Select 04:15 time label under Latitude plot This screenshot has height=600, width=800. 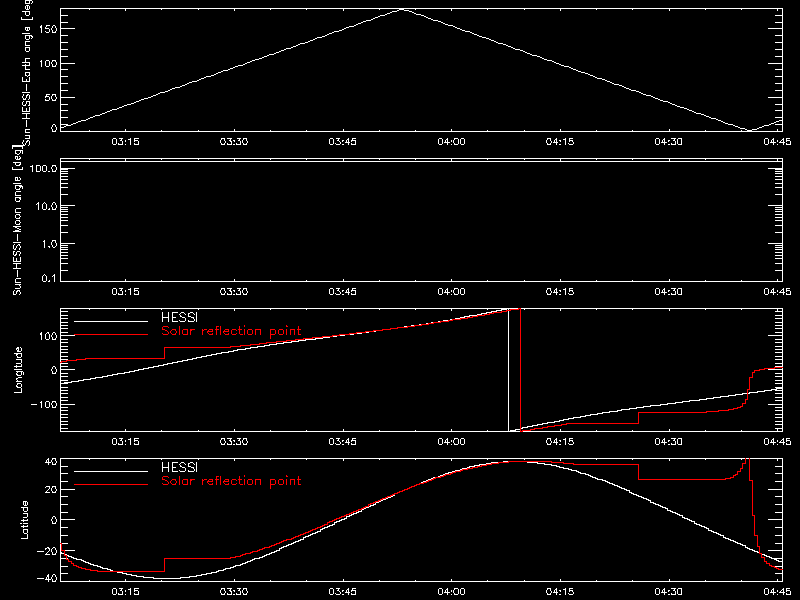pyautogui.click(x=560, y=591)
